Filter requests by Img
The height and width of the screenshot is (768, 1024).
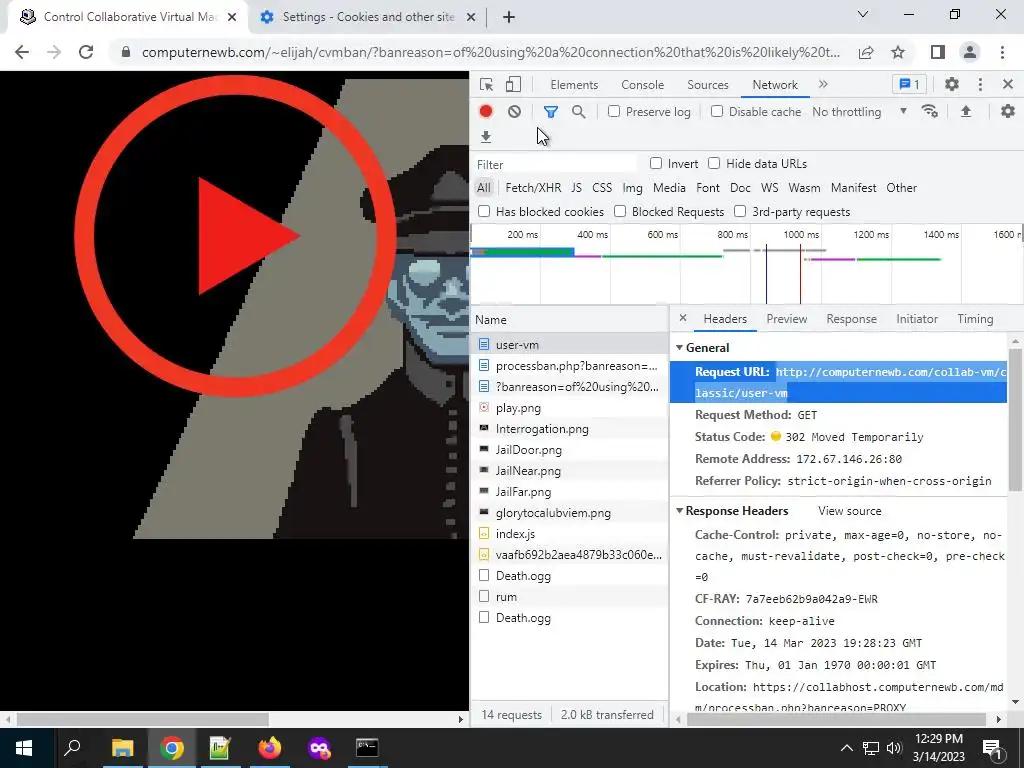[x=632, y=188]
